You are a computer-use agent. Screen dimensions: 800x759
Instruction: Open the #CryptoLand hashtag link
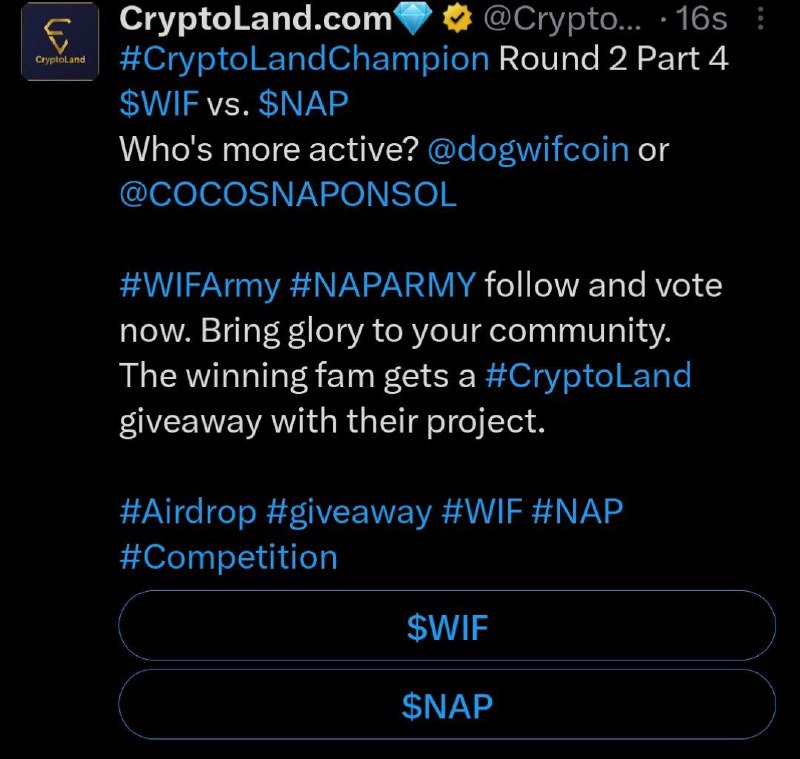click(588, 376)
